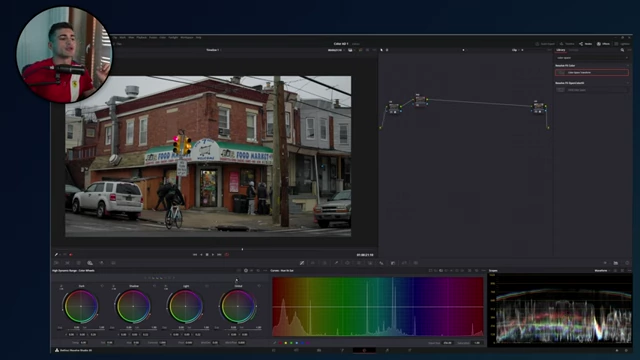
Task: Open the Timeline 1 dropdown
Action: (x=213, y=50)
